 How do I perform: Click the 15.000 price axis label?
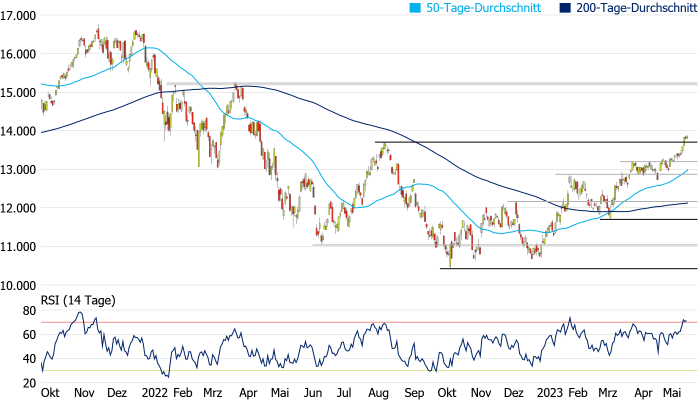click(18, 93)
